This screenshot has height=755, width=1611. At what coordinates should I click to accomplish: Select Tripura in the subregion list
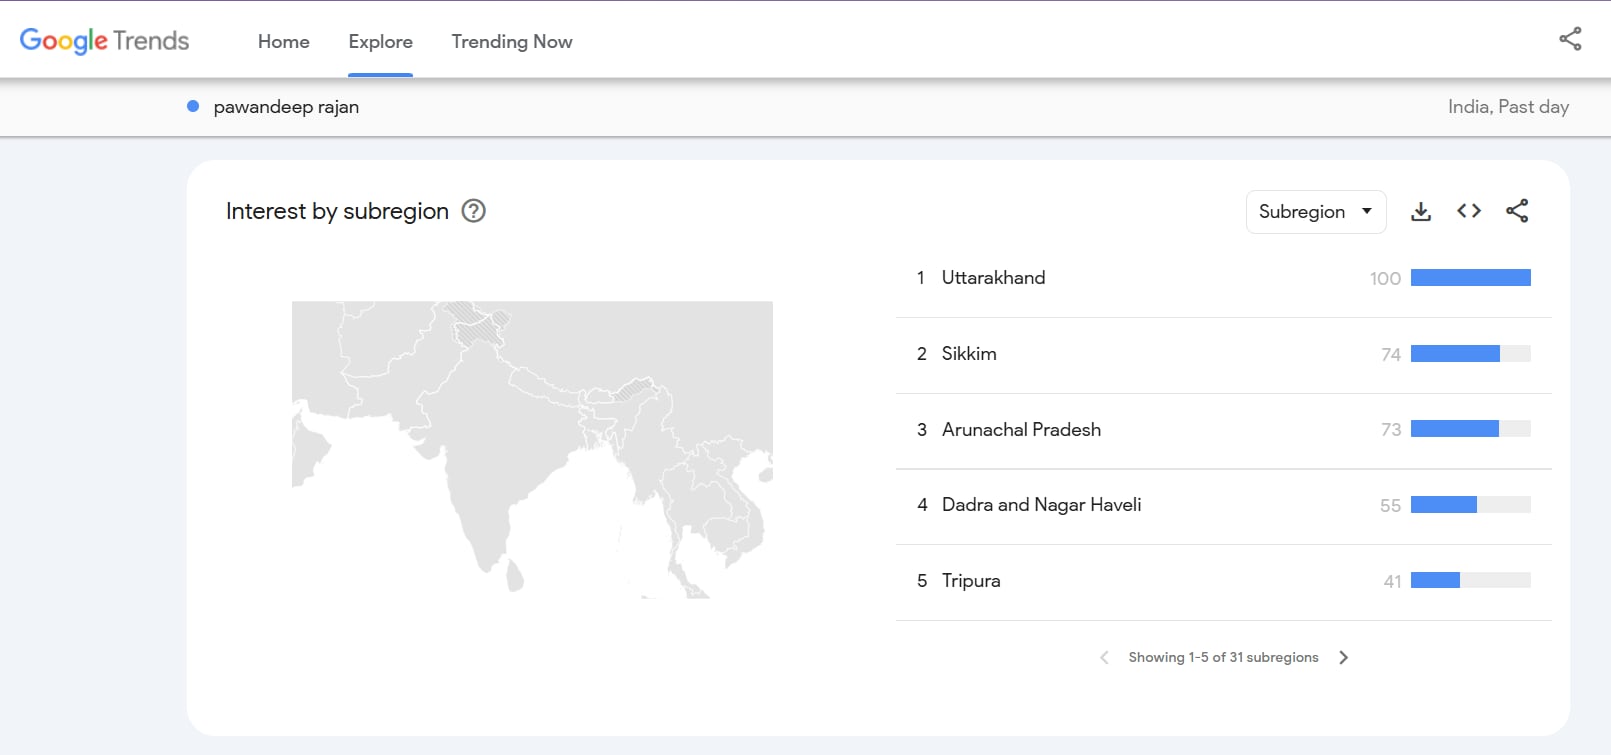tap(970, 581)
